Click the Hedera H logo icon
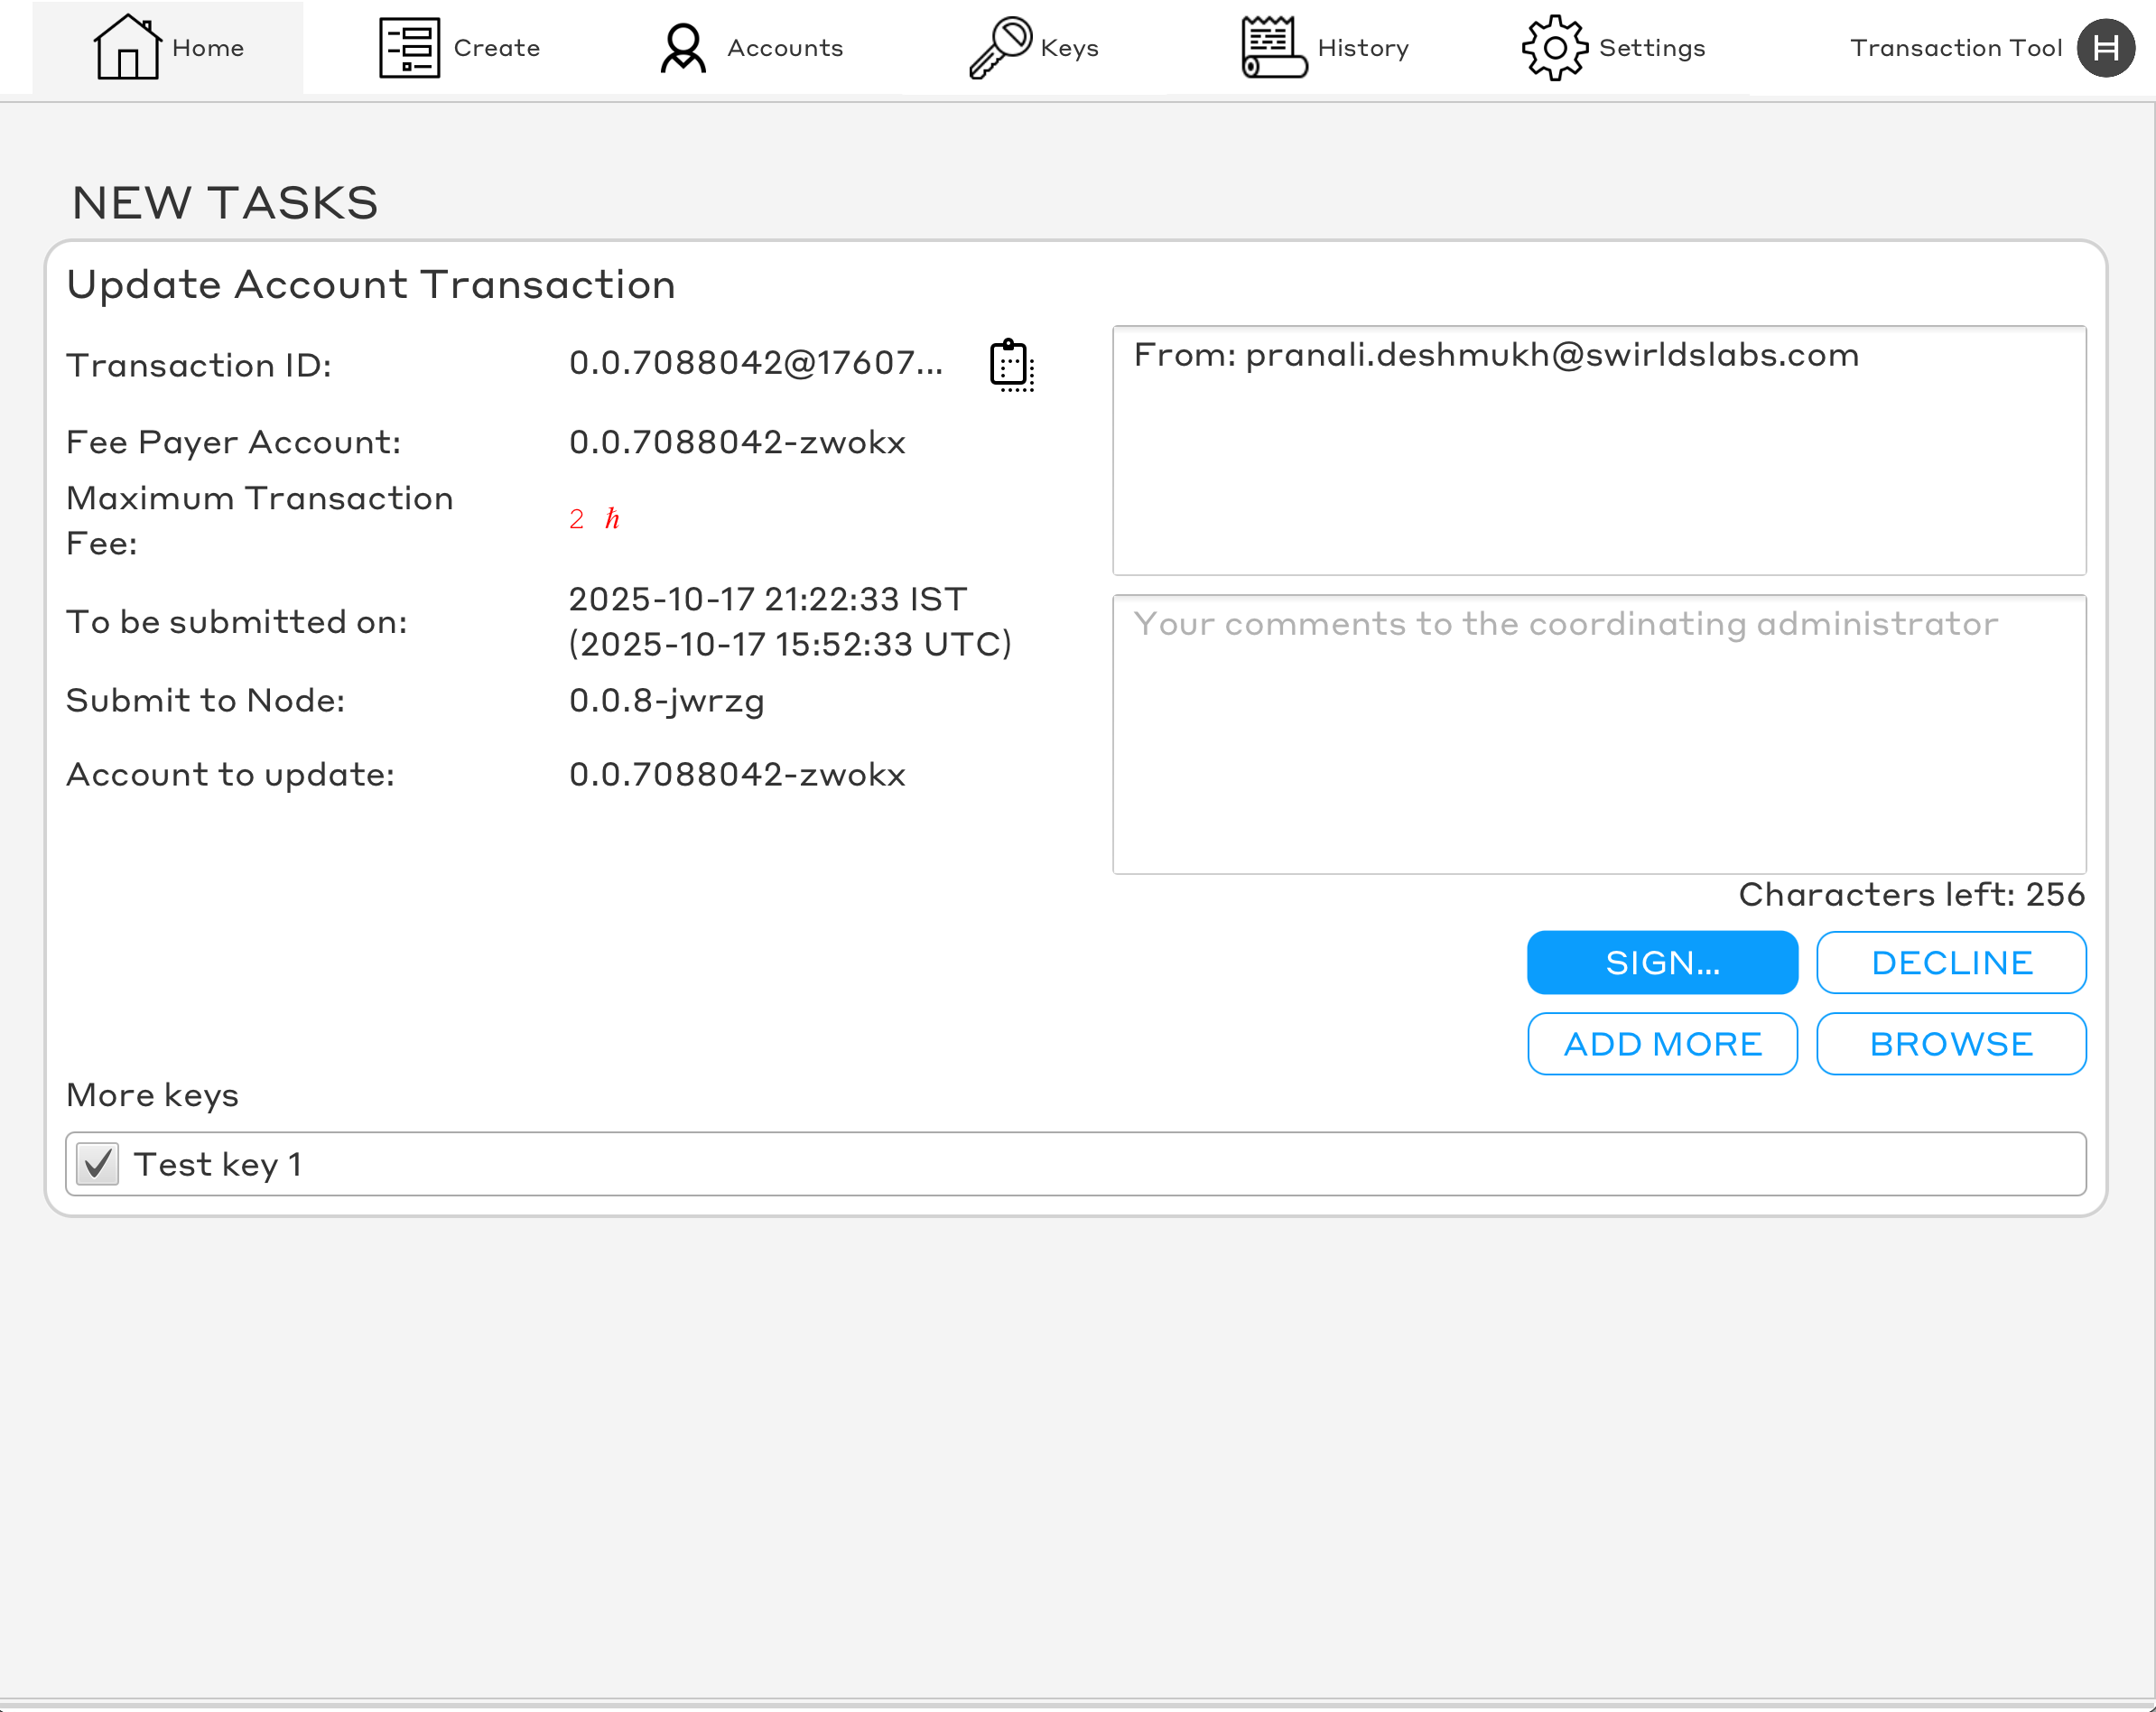Image resolution: width=2156 pixels, height=1712 pixels. (x=2105, y=47)
